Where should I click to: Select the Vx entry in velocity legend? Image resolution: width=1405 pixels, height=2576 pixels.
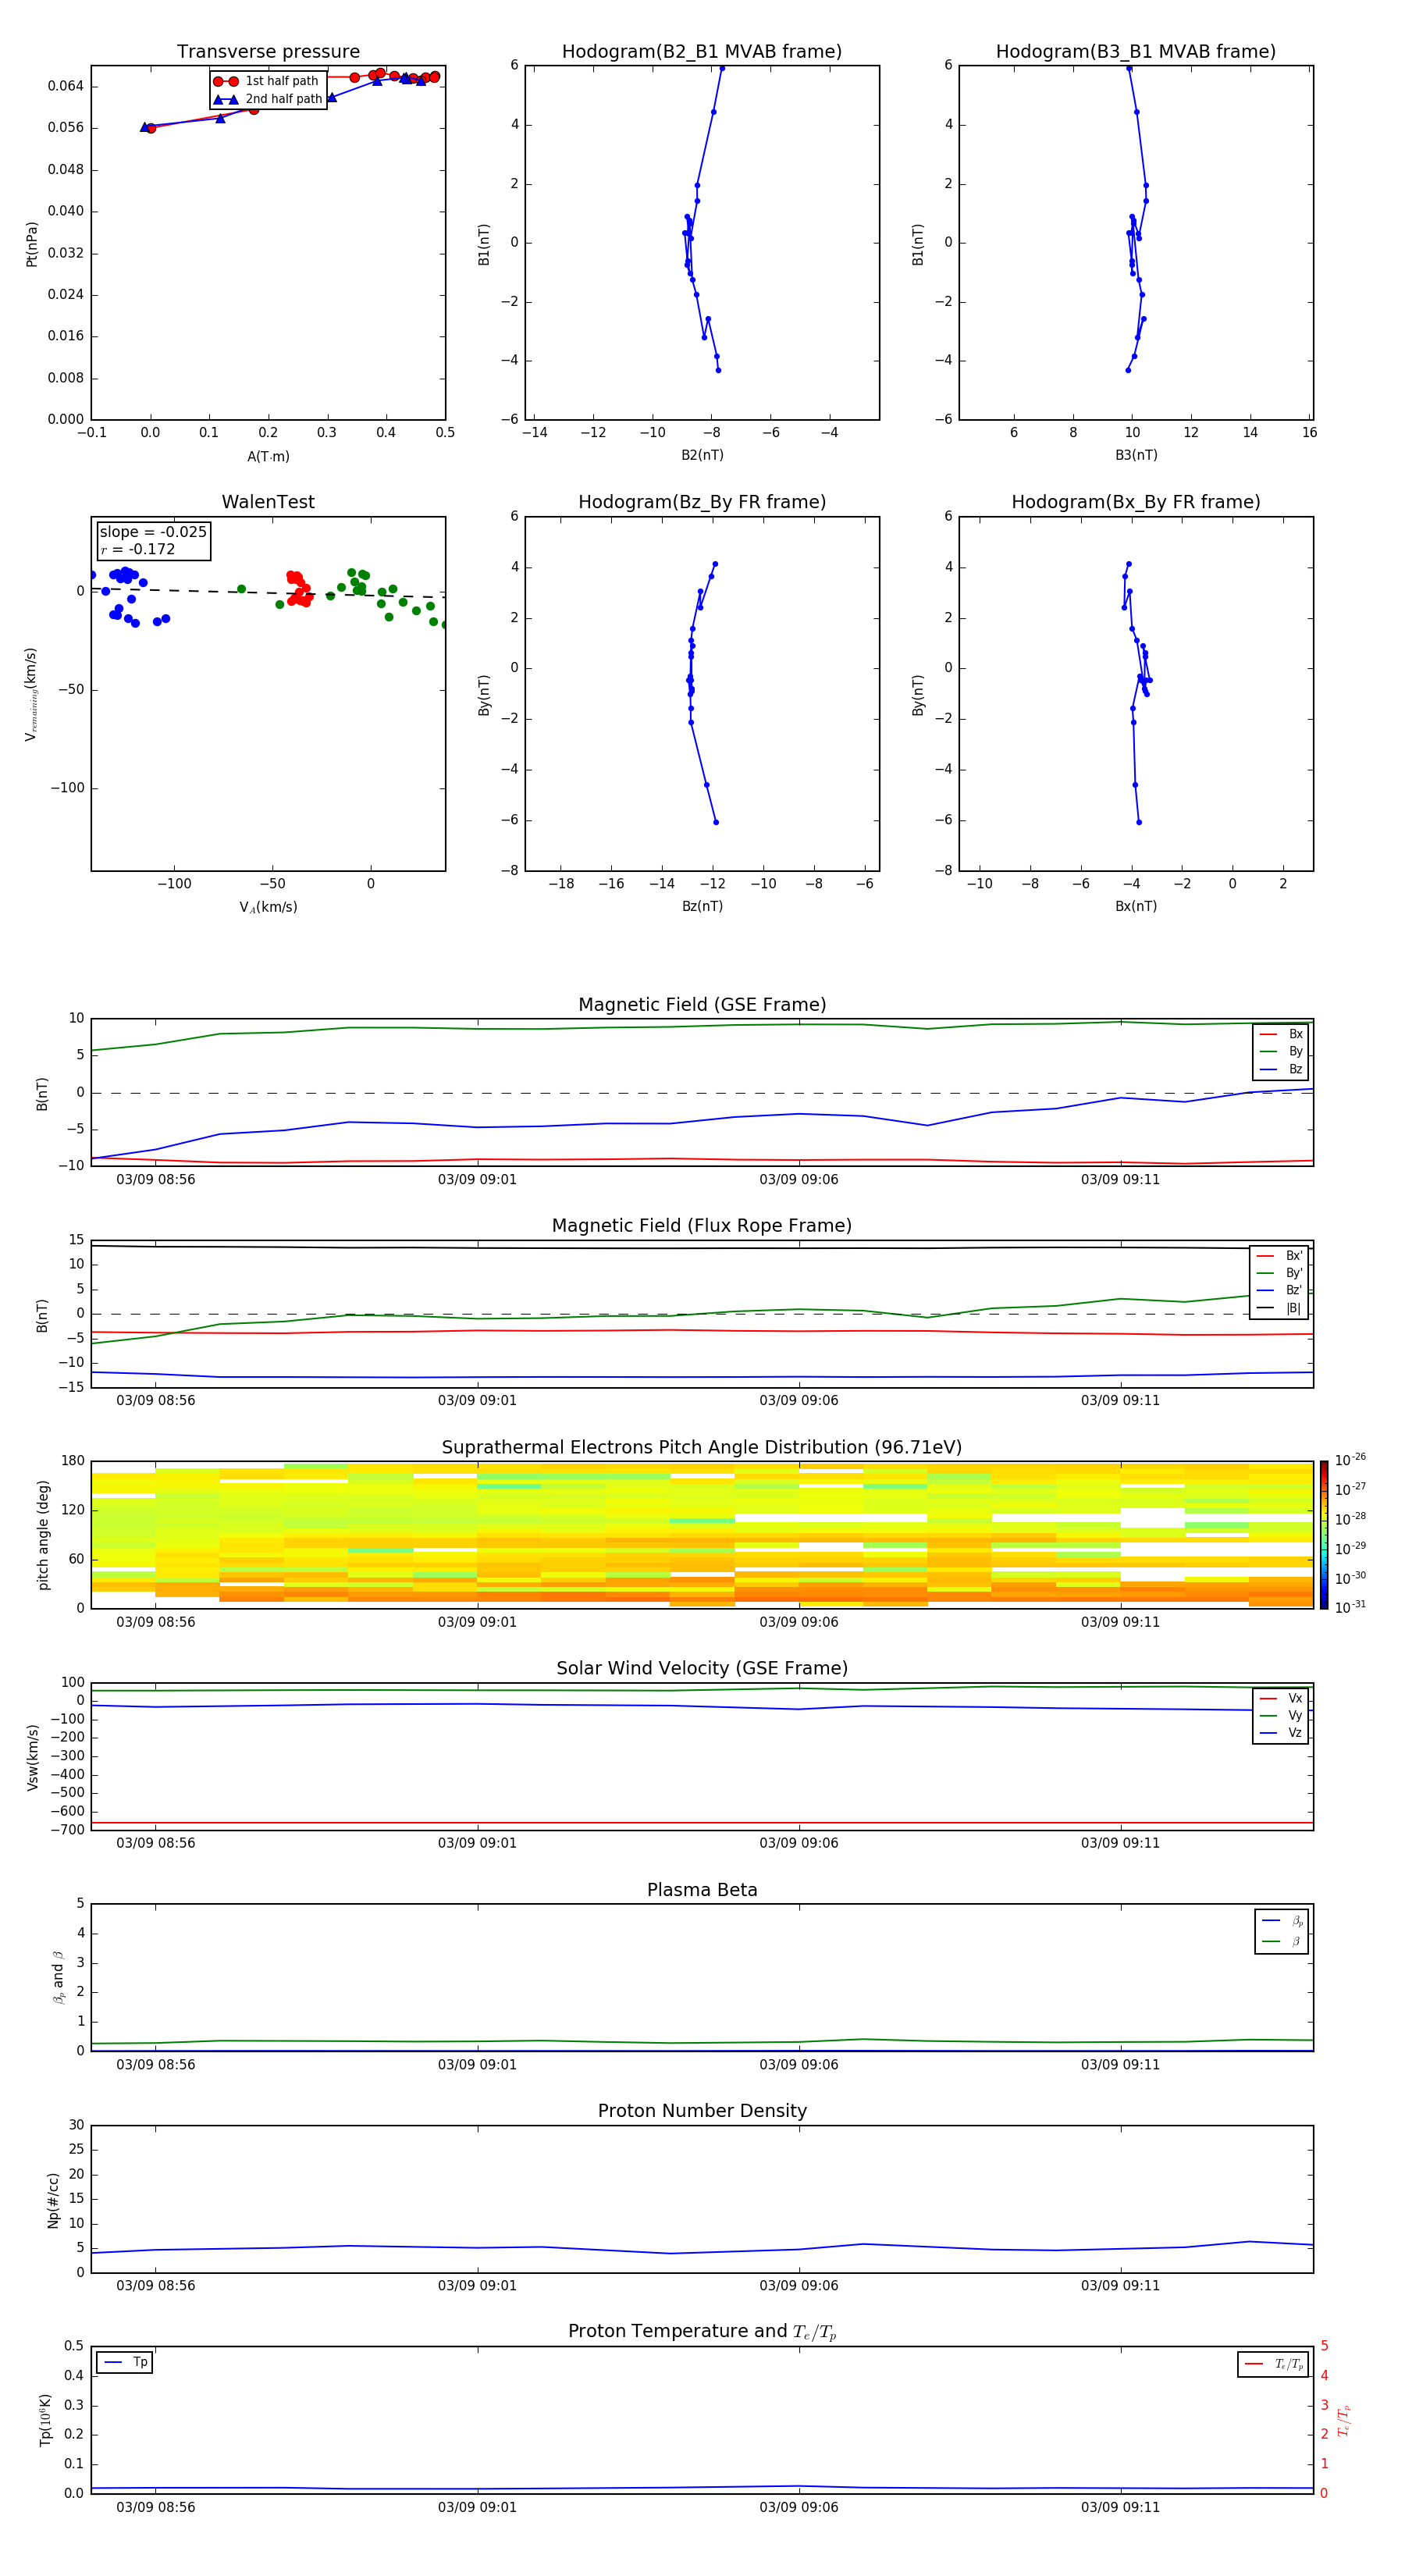1281,1698
